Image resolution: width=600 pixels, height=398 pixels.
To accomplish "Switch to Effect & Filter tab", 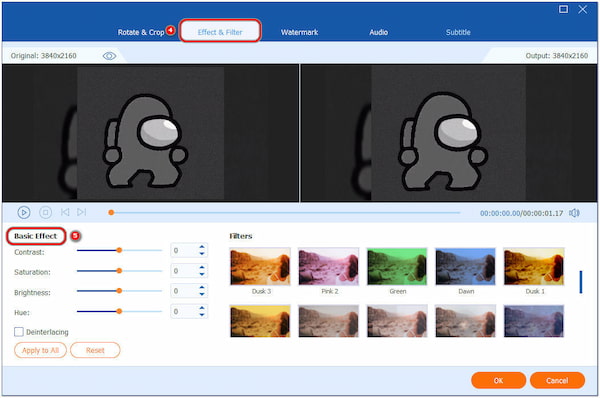I will pyautogui.click(x=220, y=31).
